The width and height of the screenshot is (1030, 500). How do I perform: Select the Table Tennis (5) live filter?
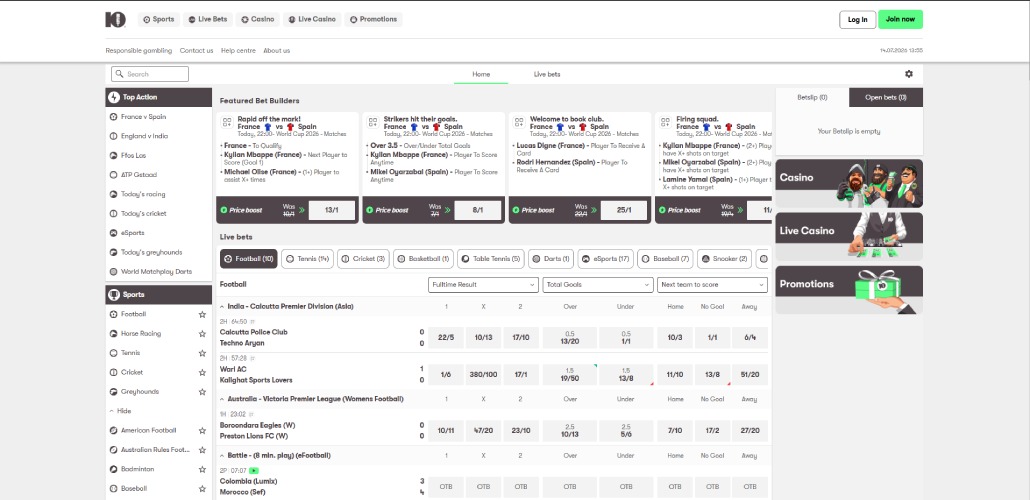[491, 259]
